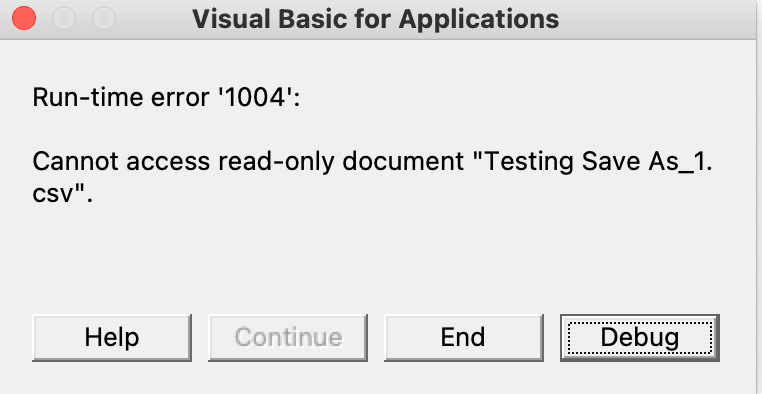Click the words 'Run-time' in the error heading

click(89, 98)
